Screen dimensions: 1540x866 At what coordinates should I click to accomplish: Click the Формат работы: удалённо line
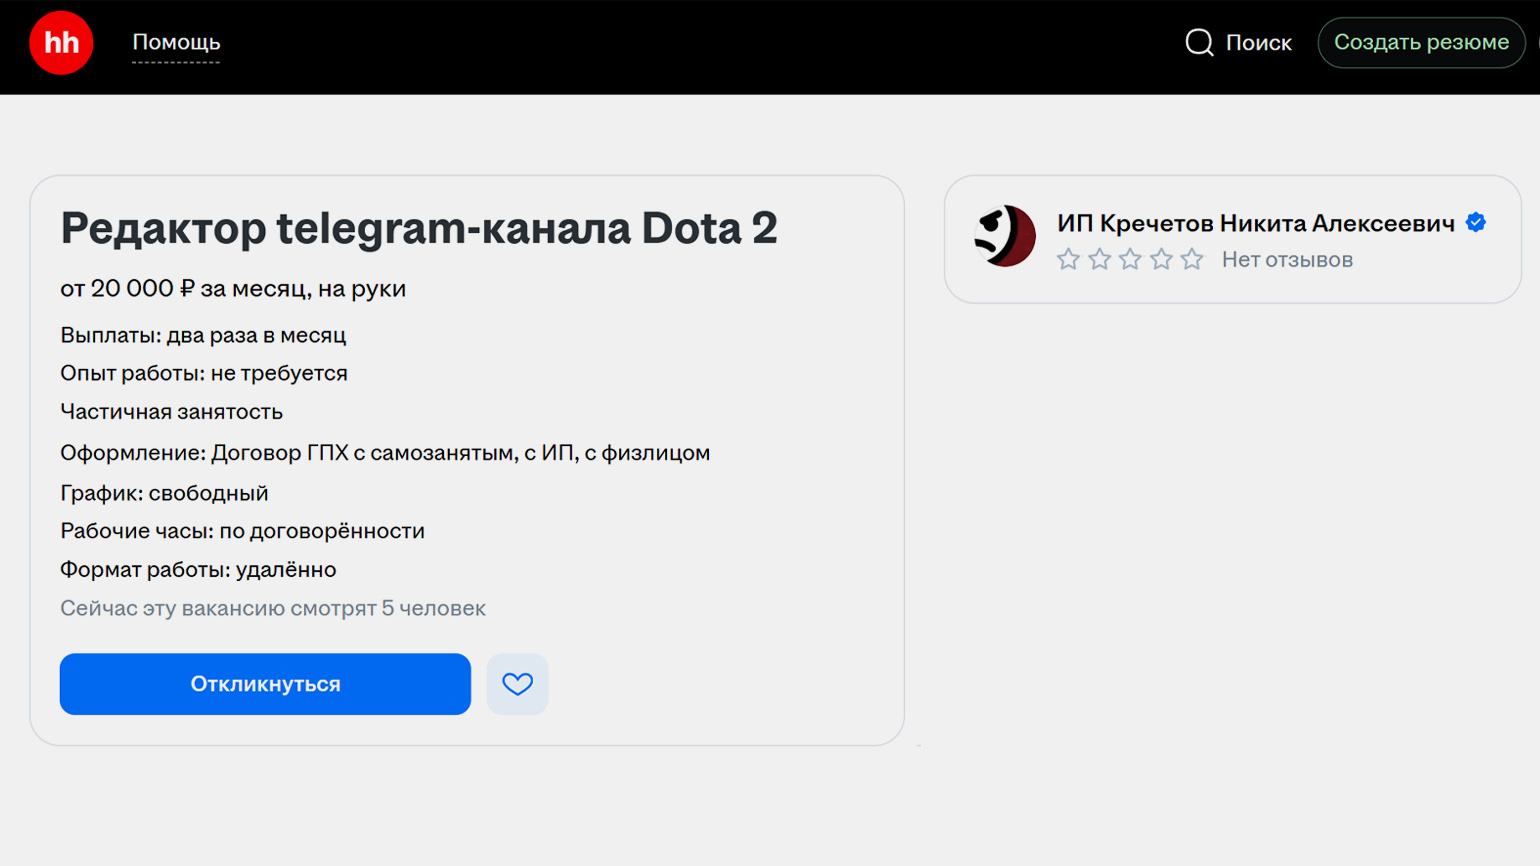point(198,570)
